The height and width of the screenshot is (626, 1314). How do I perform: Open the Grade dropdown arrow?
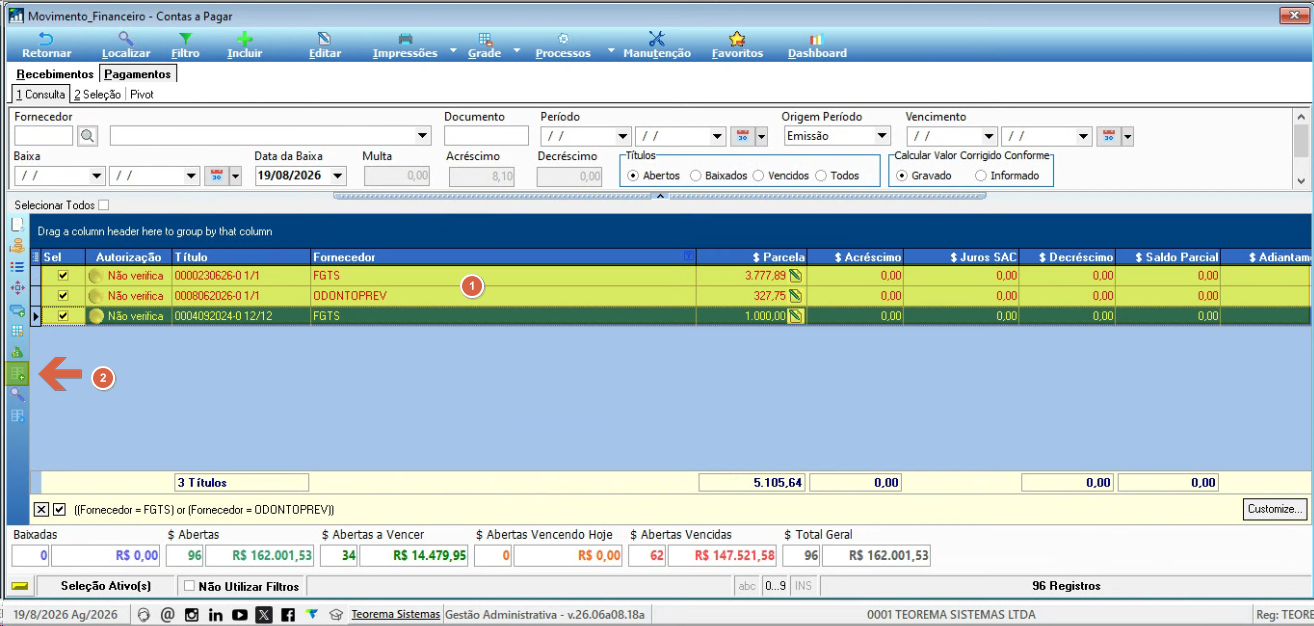click(517, 49)
